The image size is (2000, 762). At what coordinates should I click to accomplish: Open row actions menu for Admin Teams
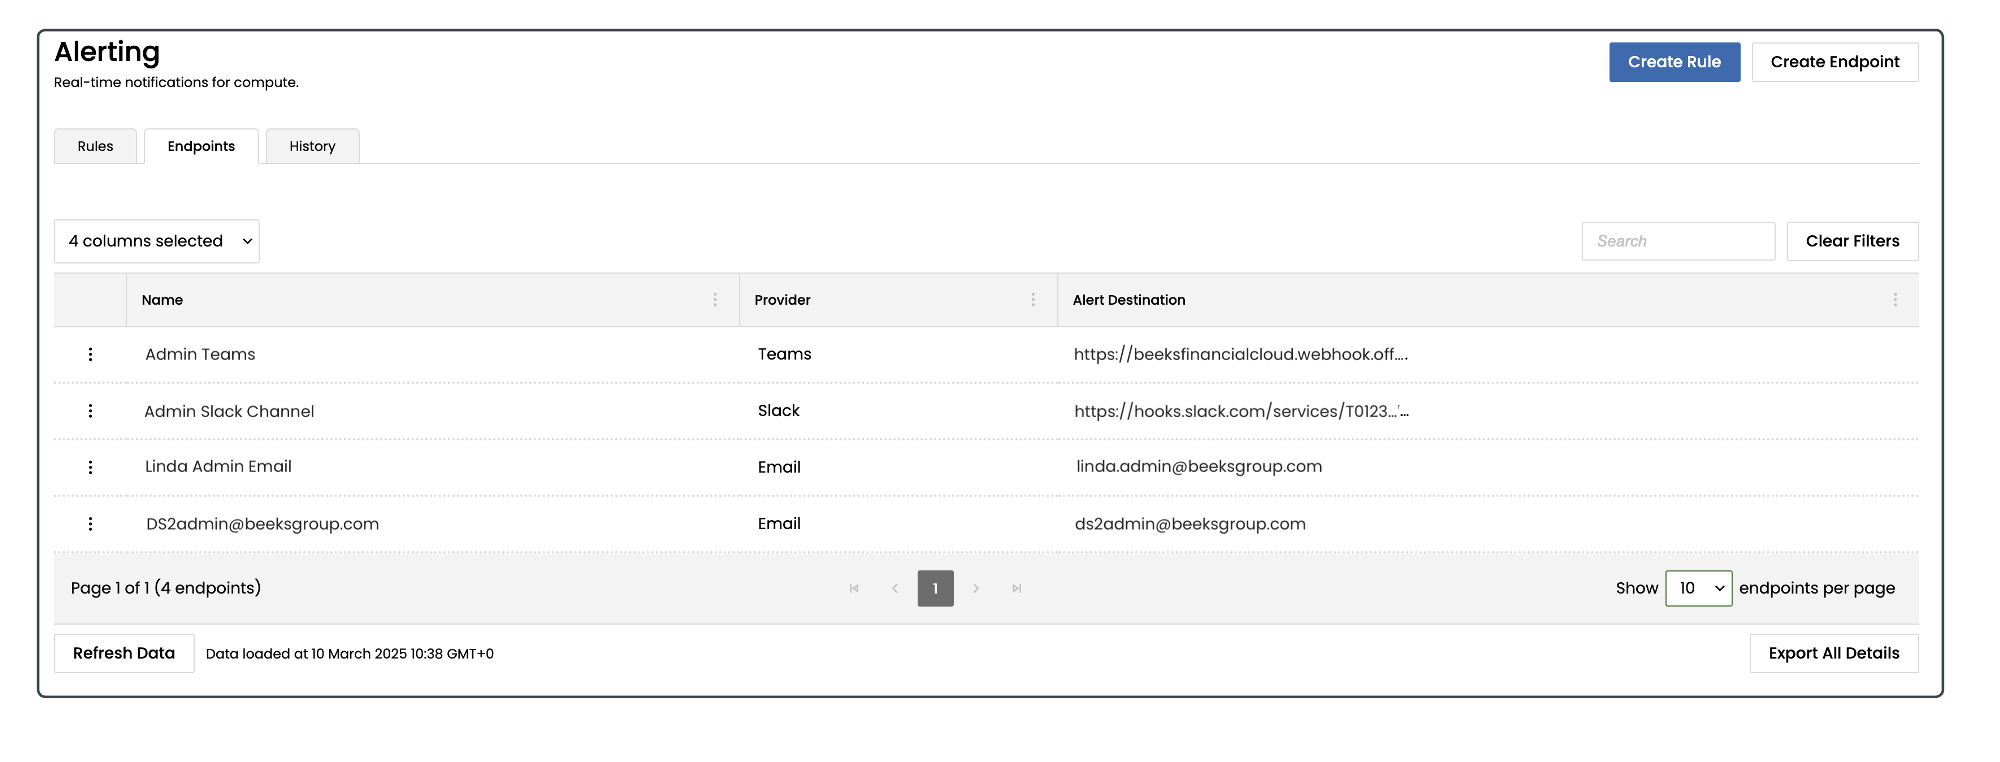click(90, 354)
